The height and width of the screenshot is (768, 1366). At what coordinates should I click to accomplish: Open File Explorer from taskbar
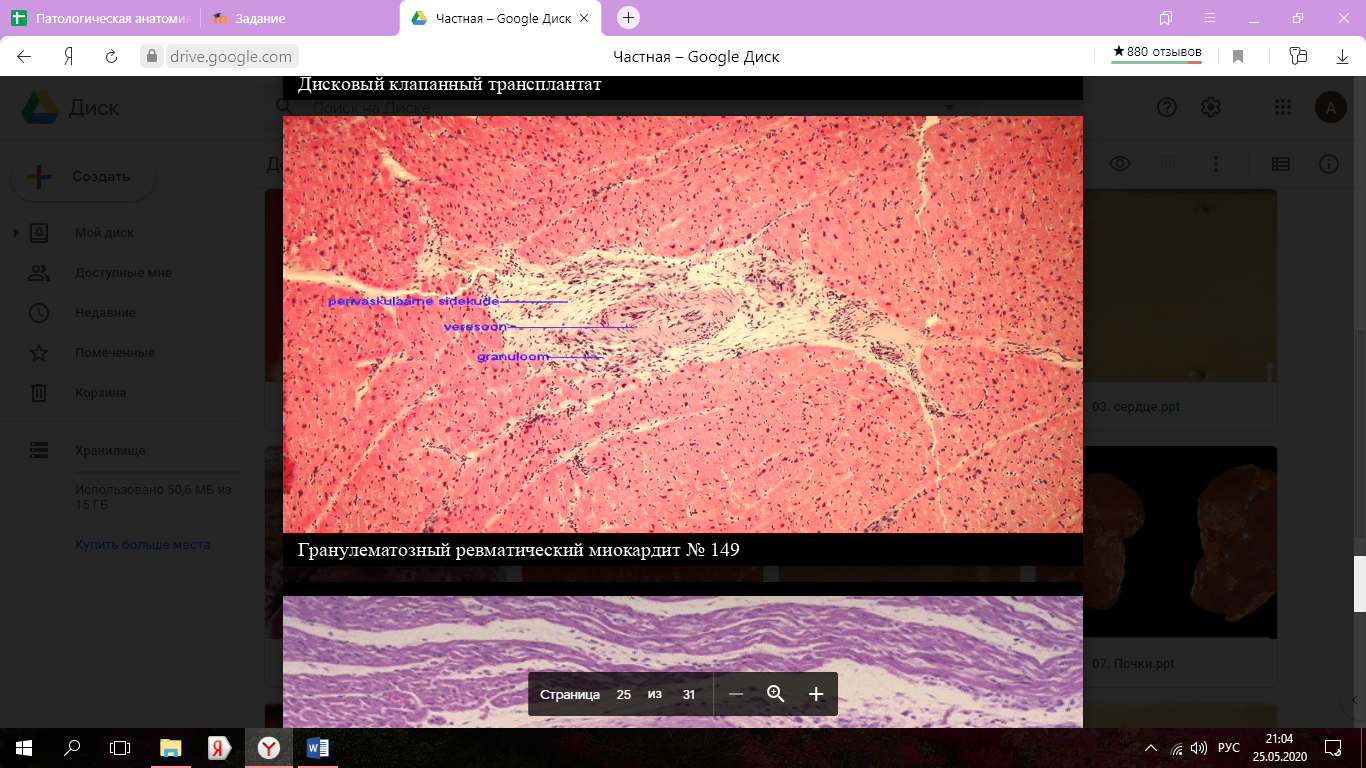171,747
